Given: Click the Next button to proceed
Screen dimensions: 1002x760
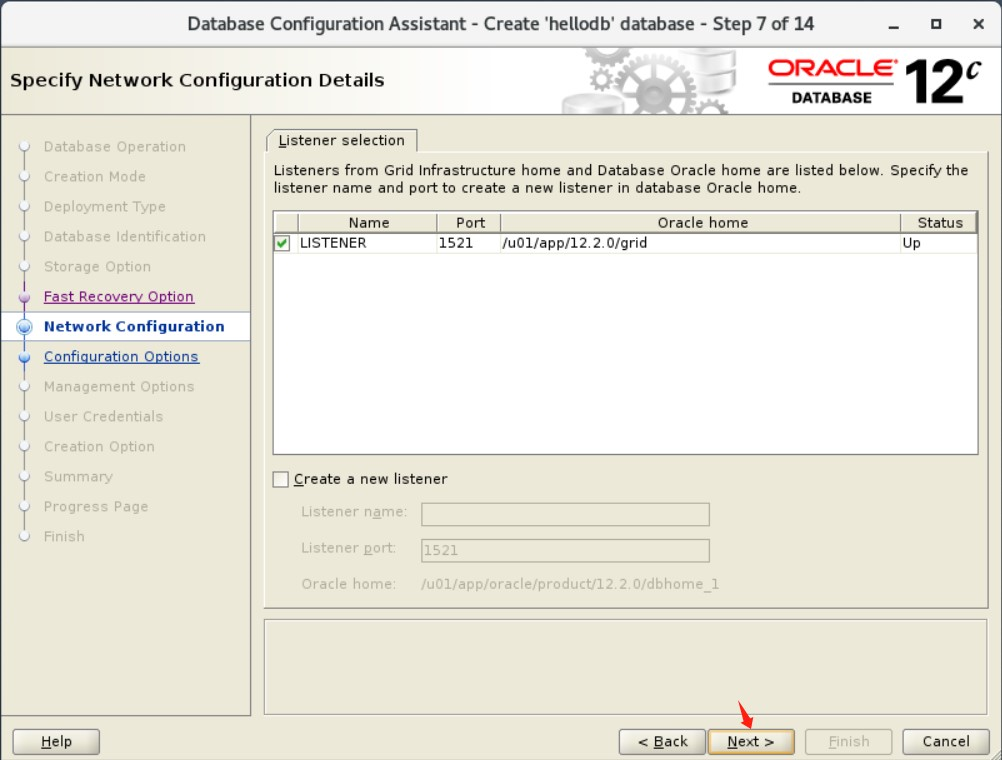Looking at the screenshot, I should (751, 741).
